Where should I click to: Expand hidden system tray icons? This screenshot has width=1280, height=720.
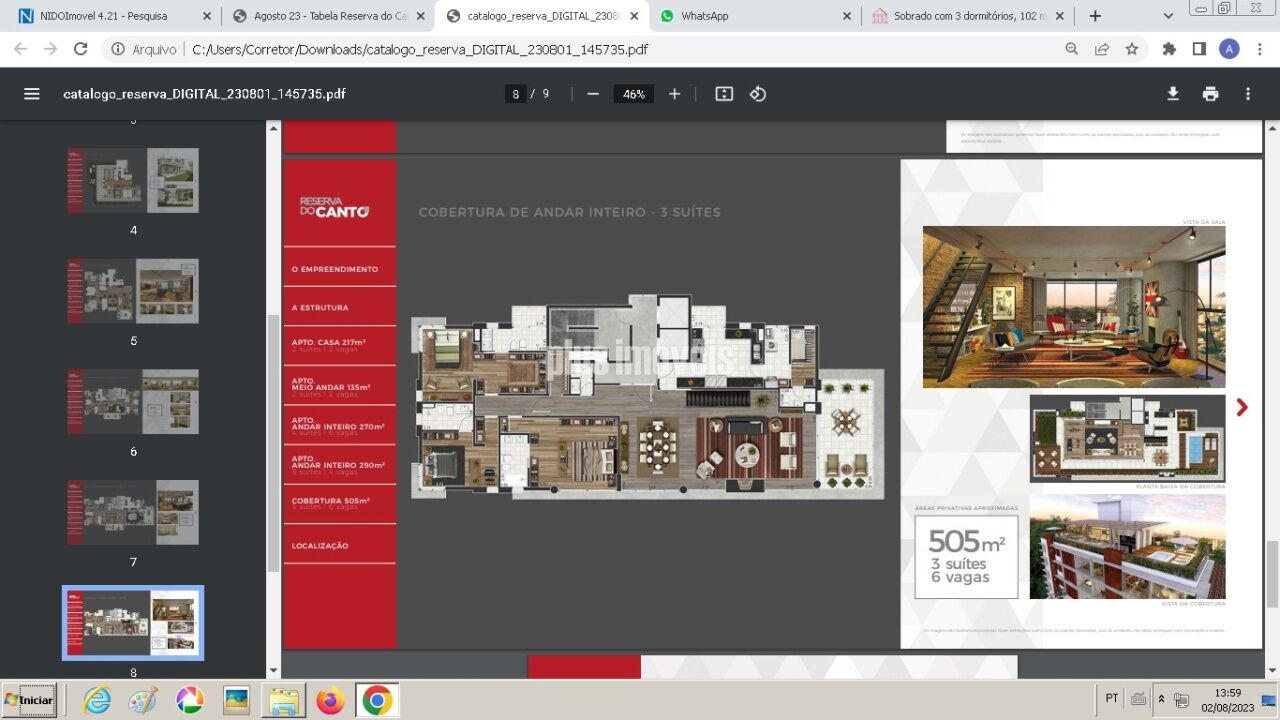(x=1161, y=699)
